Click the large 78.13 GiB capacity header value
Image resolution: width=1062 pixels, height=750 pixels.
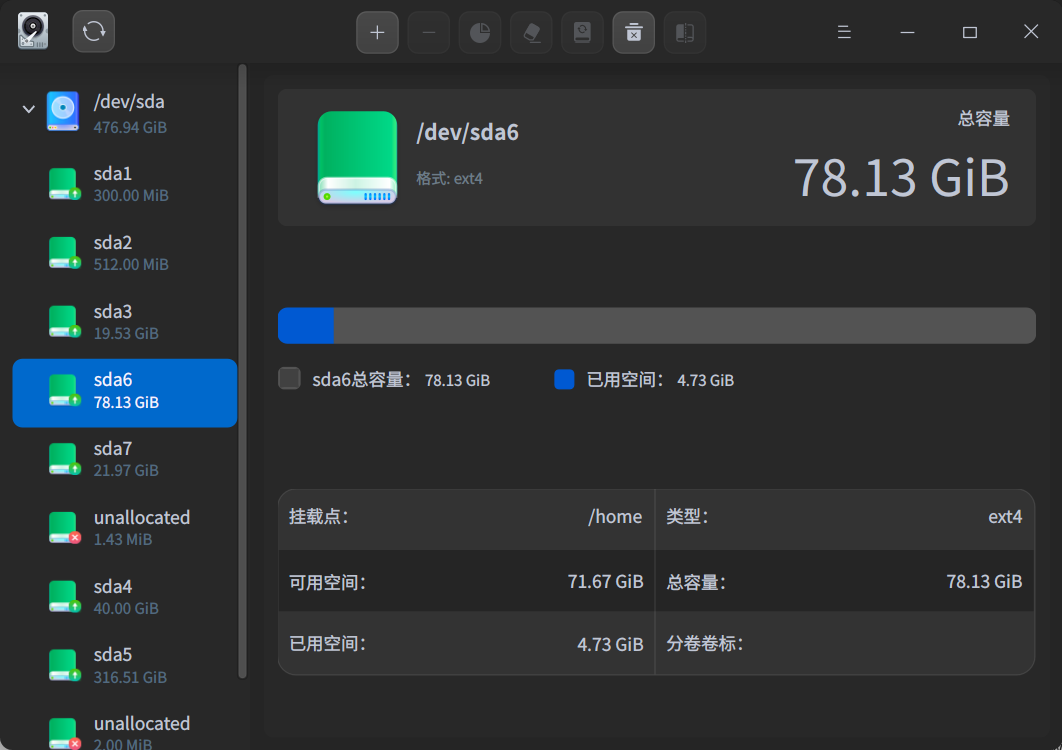(901, 178)
